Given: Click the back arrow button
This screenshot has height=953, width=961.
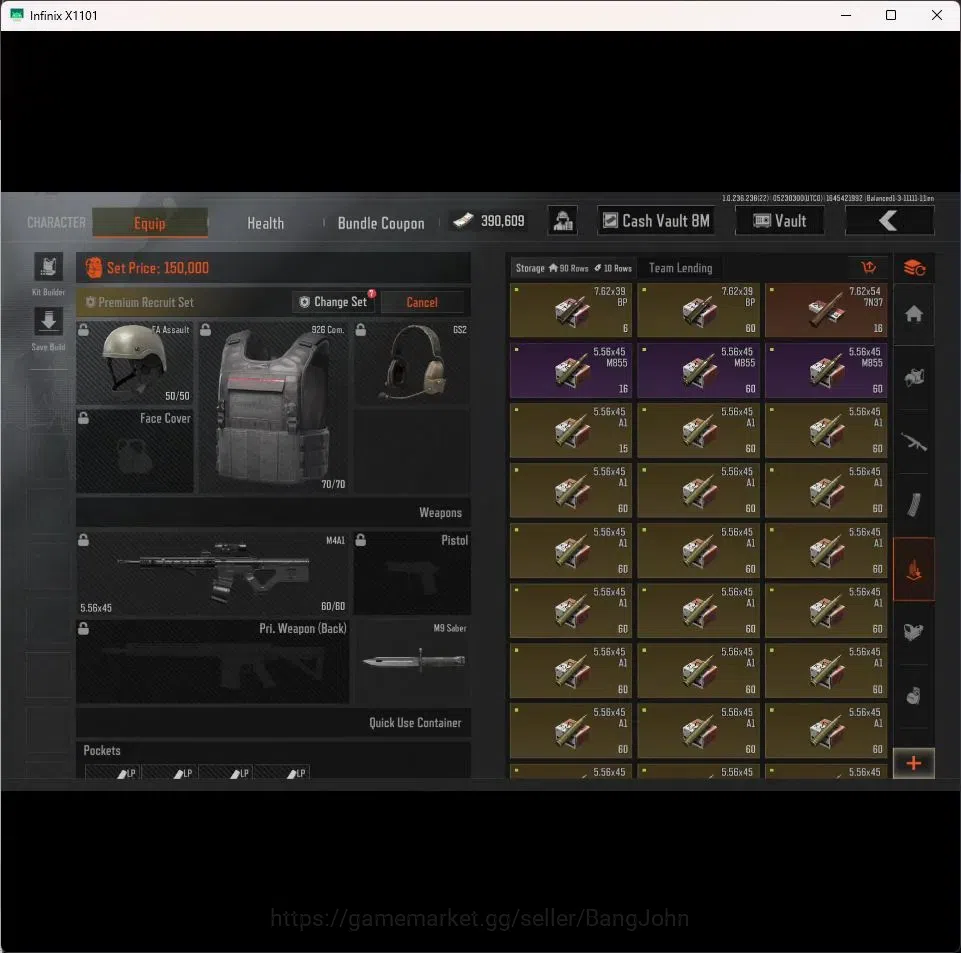Looking at the screenshot, I should (889, 221).
